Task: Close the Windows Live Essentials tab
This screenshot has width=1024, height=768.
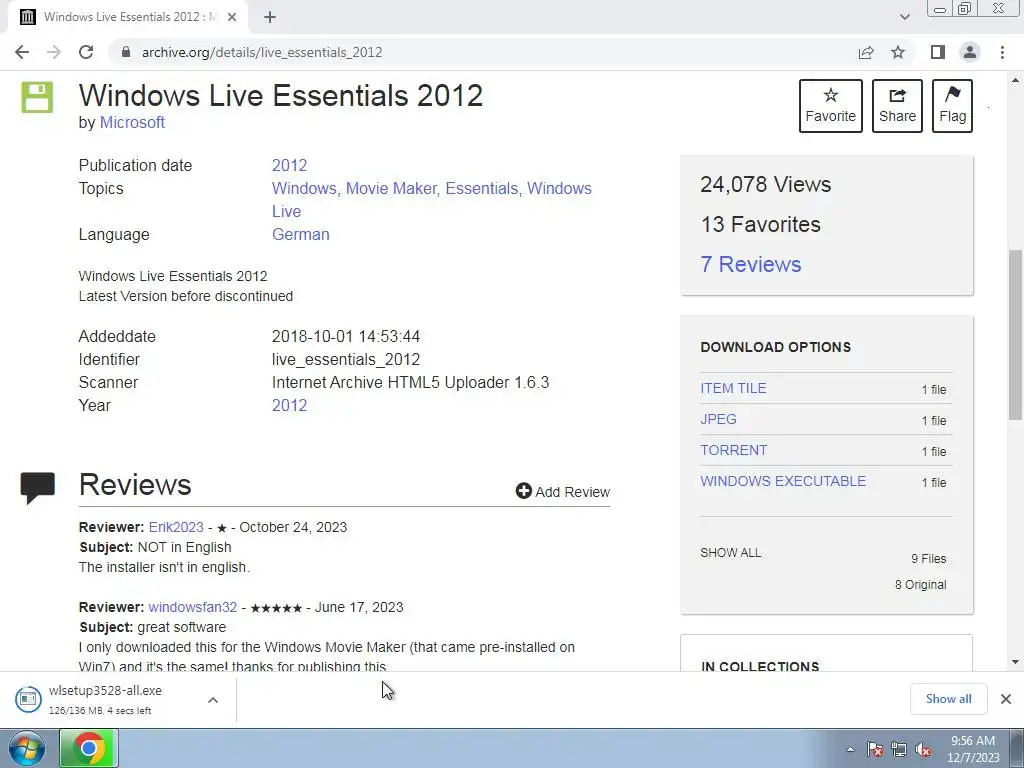Action: 232,17
